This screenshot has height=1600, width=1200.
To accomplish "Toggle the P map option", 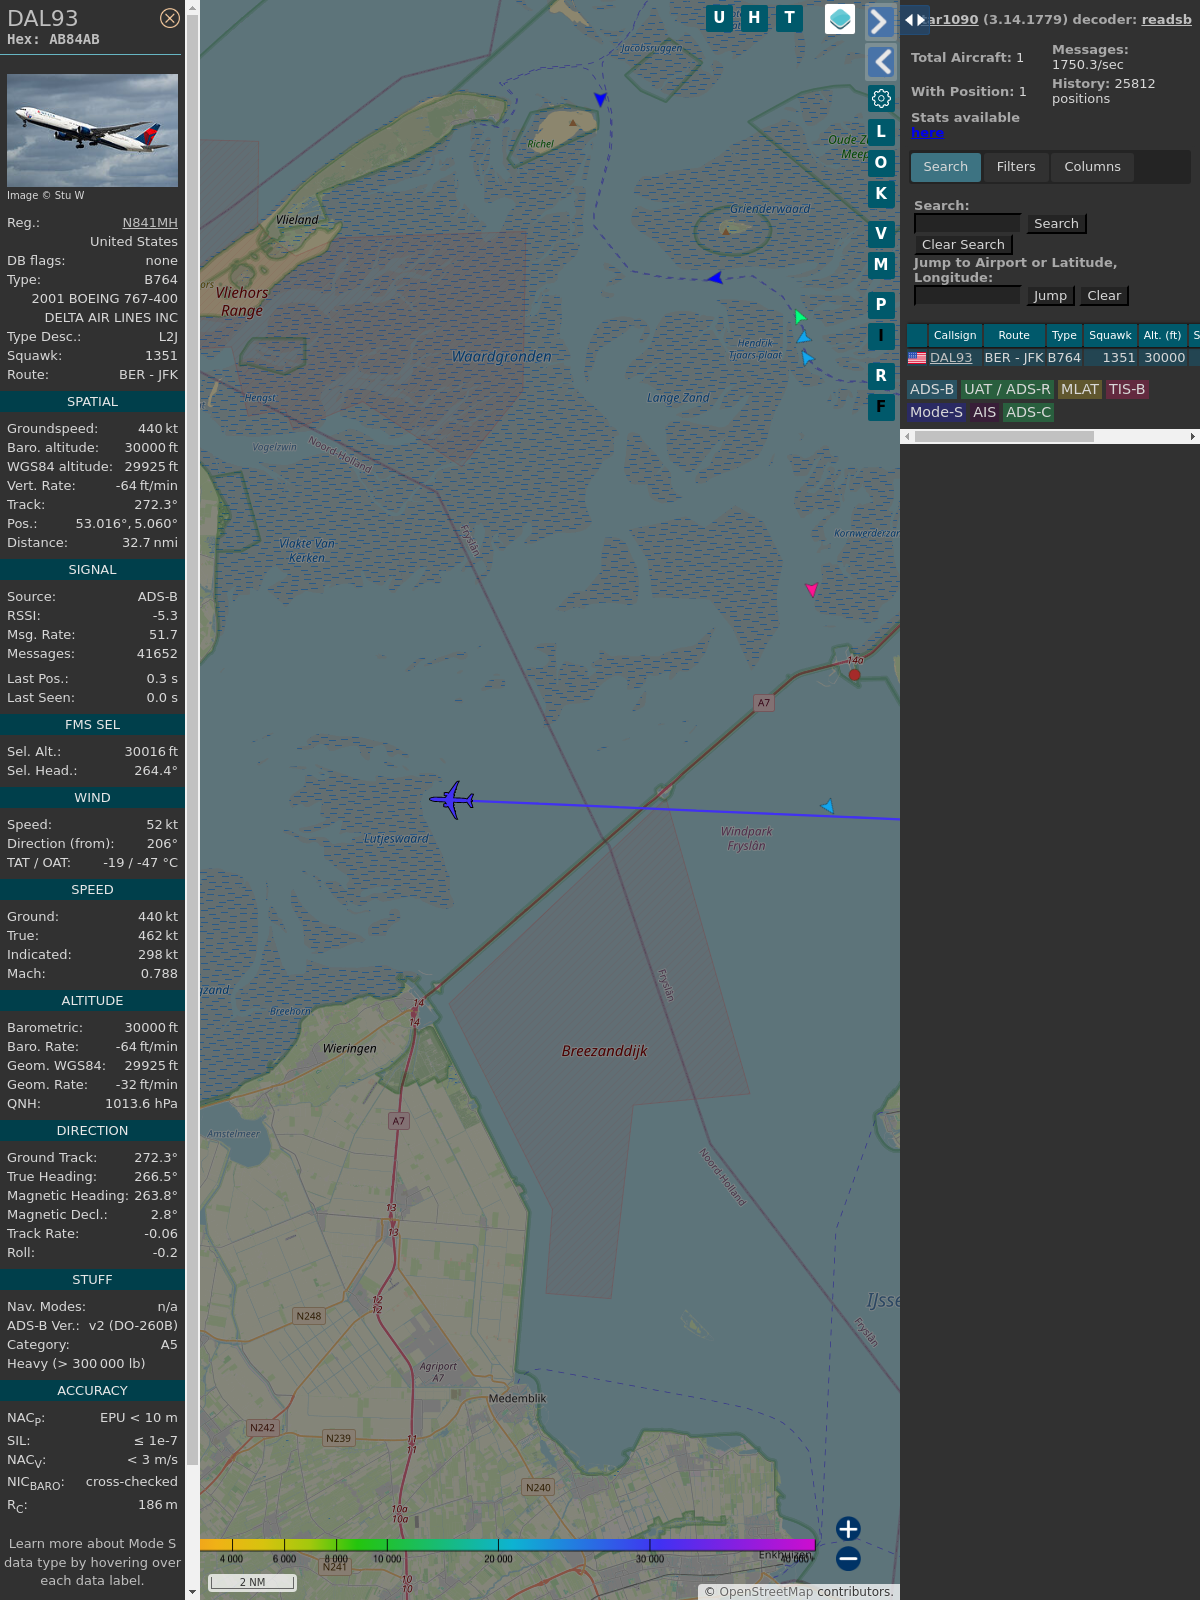I will (x=881, y=305).
